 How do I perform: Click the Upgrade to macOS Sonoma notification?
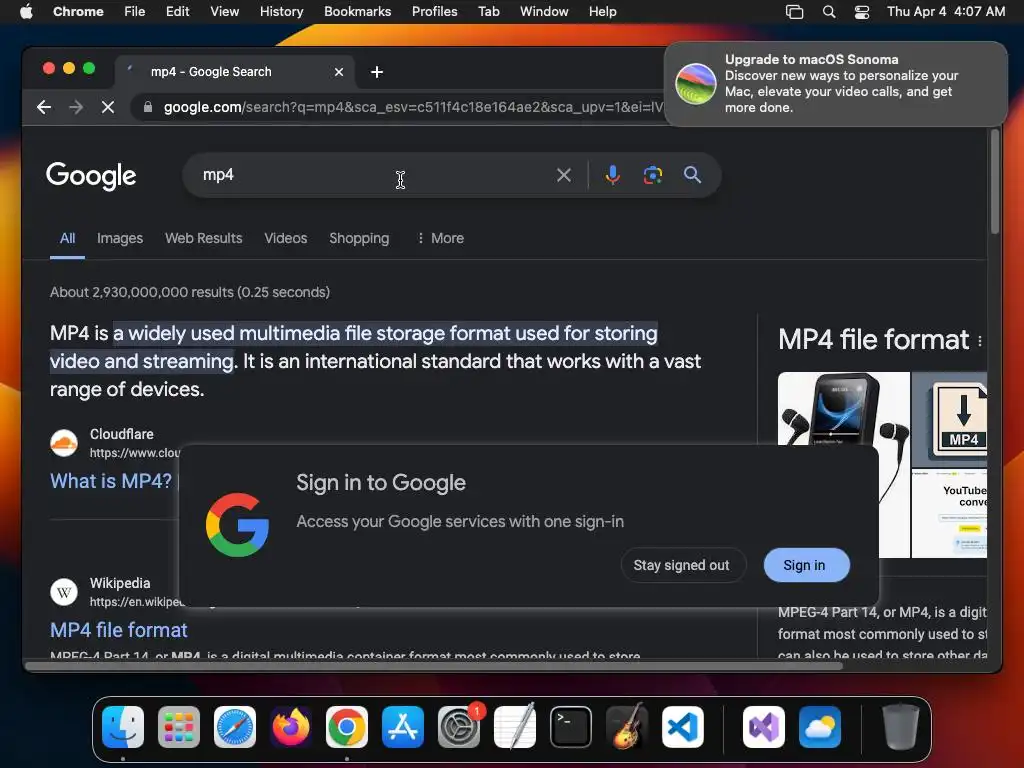(x=835, y=84)
